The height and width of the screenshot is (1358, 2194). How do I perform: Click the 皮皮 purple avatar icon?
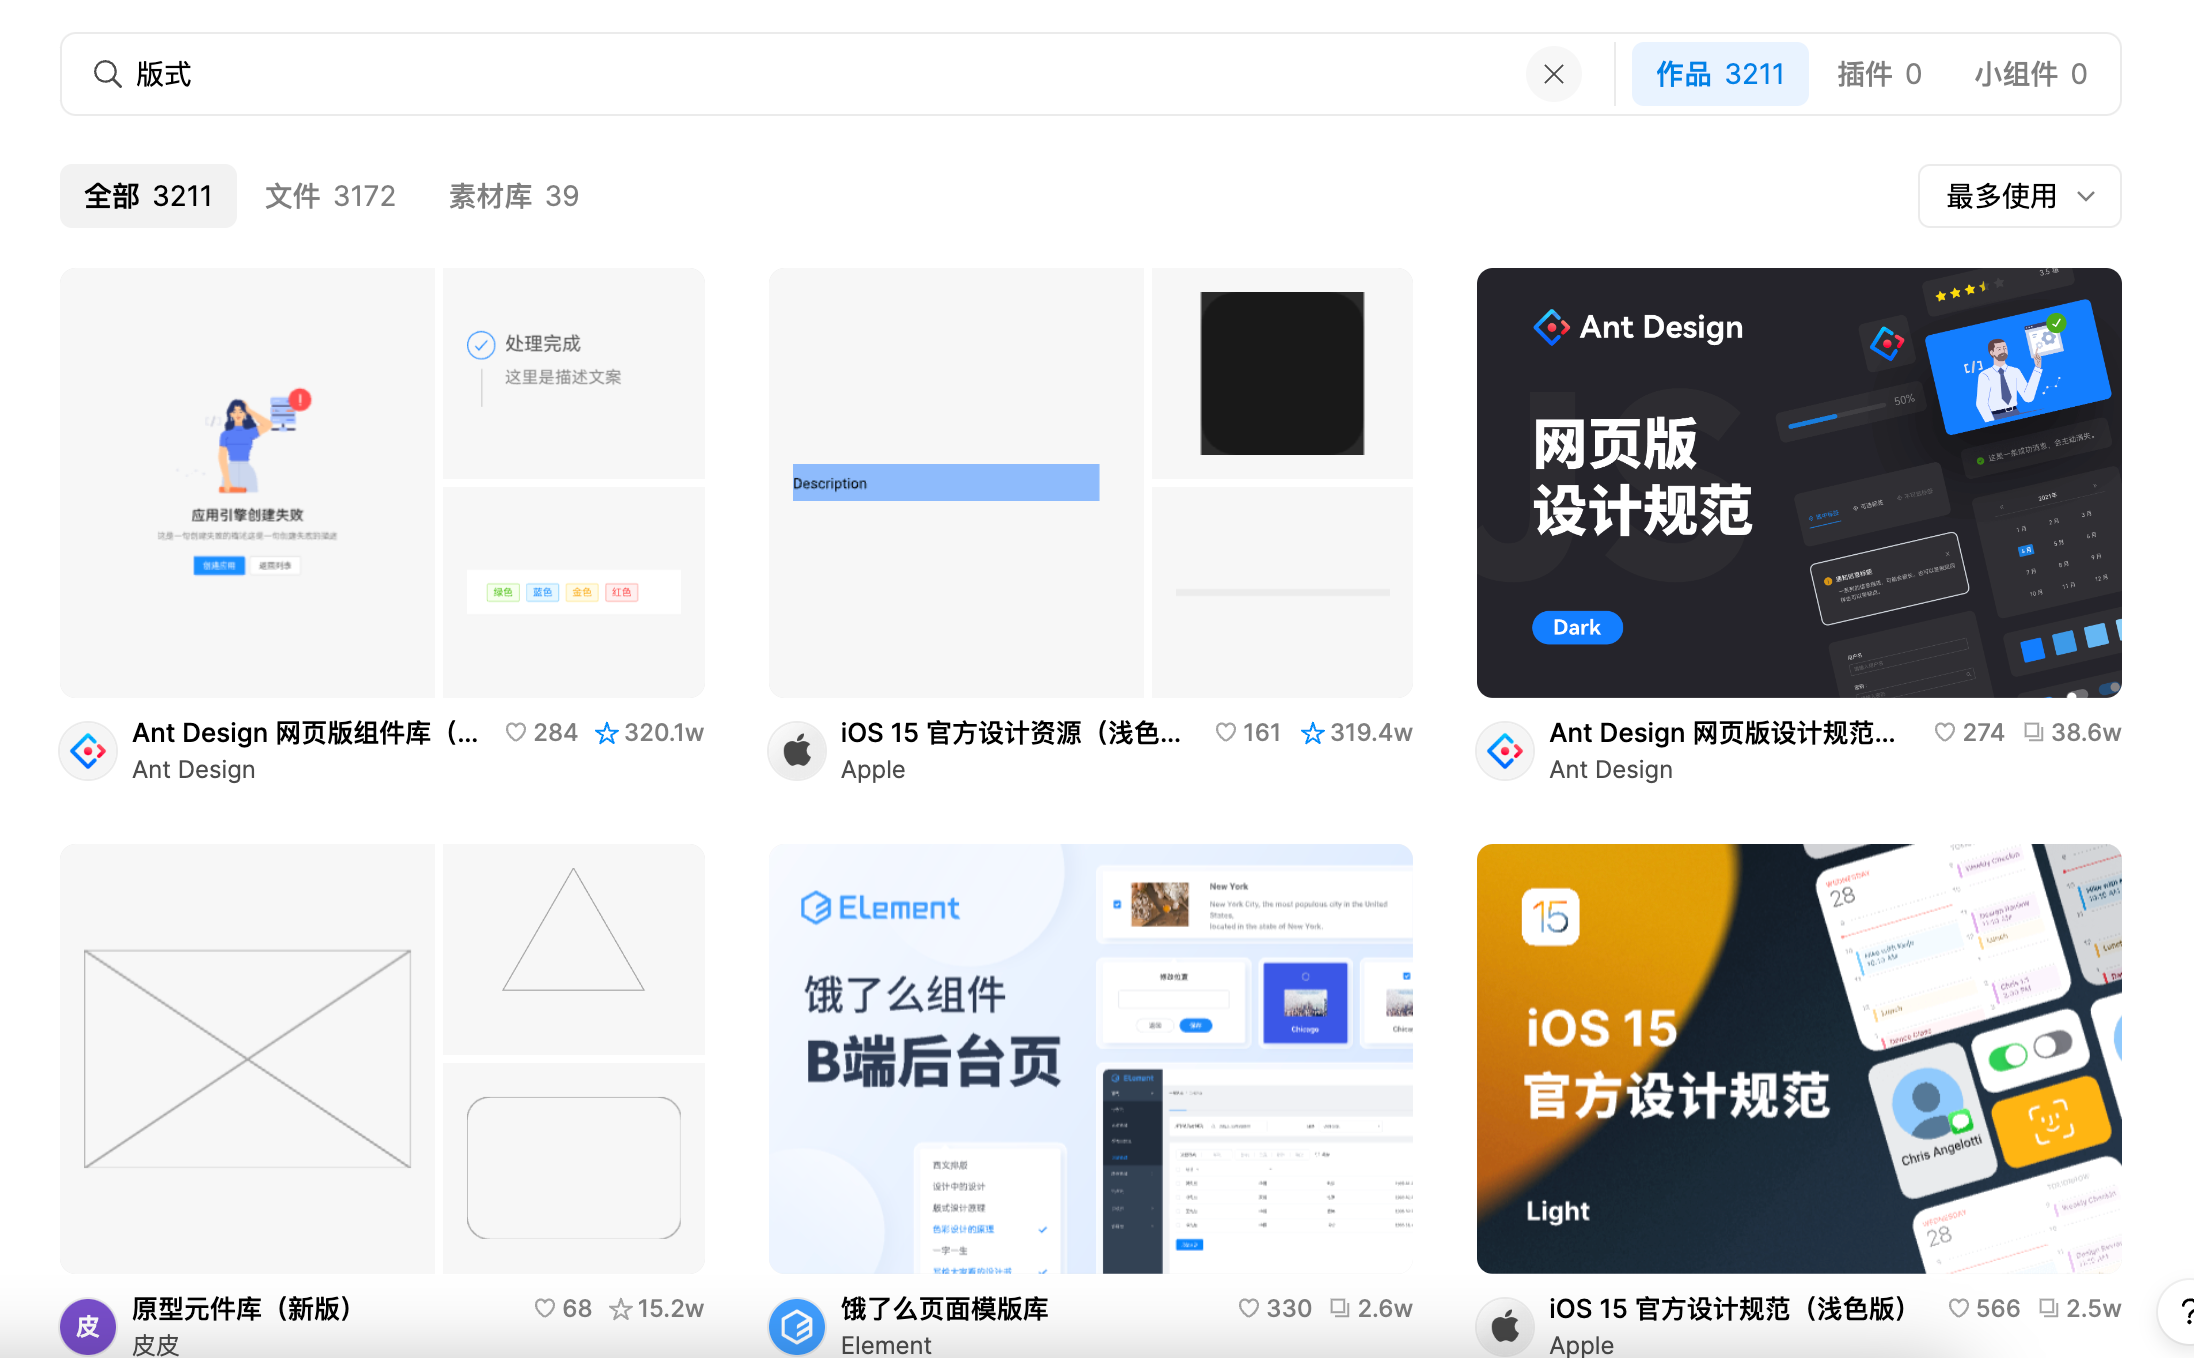pos(88,1327)
